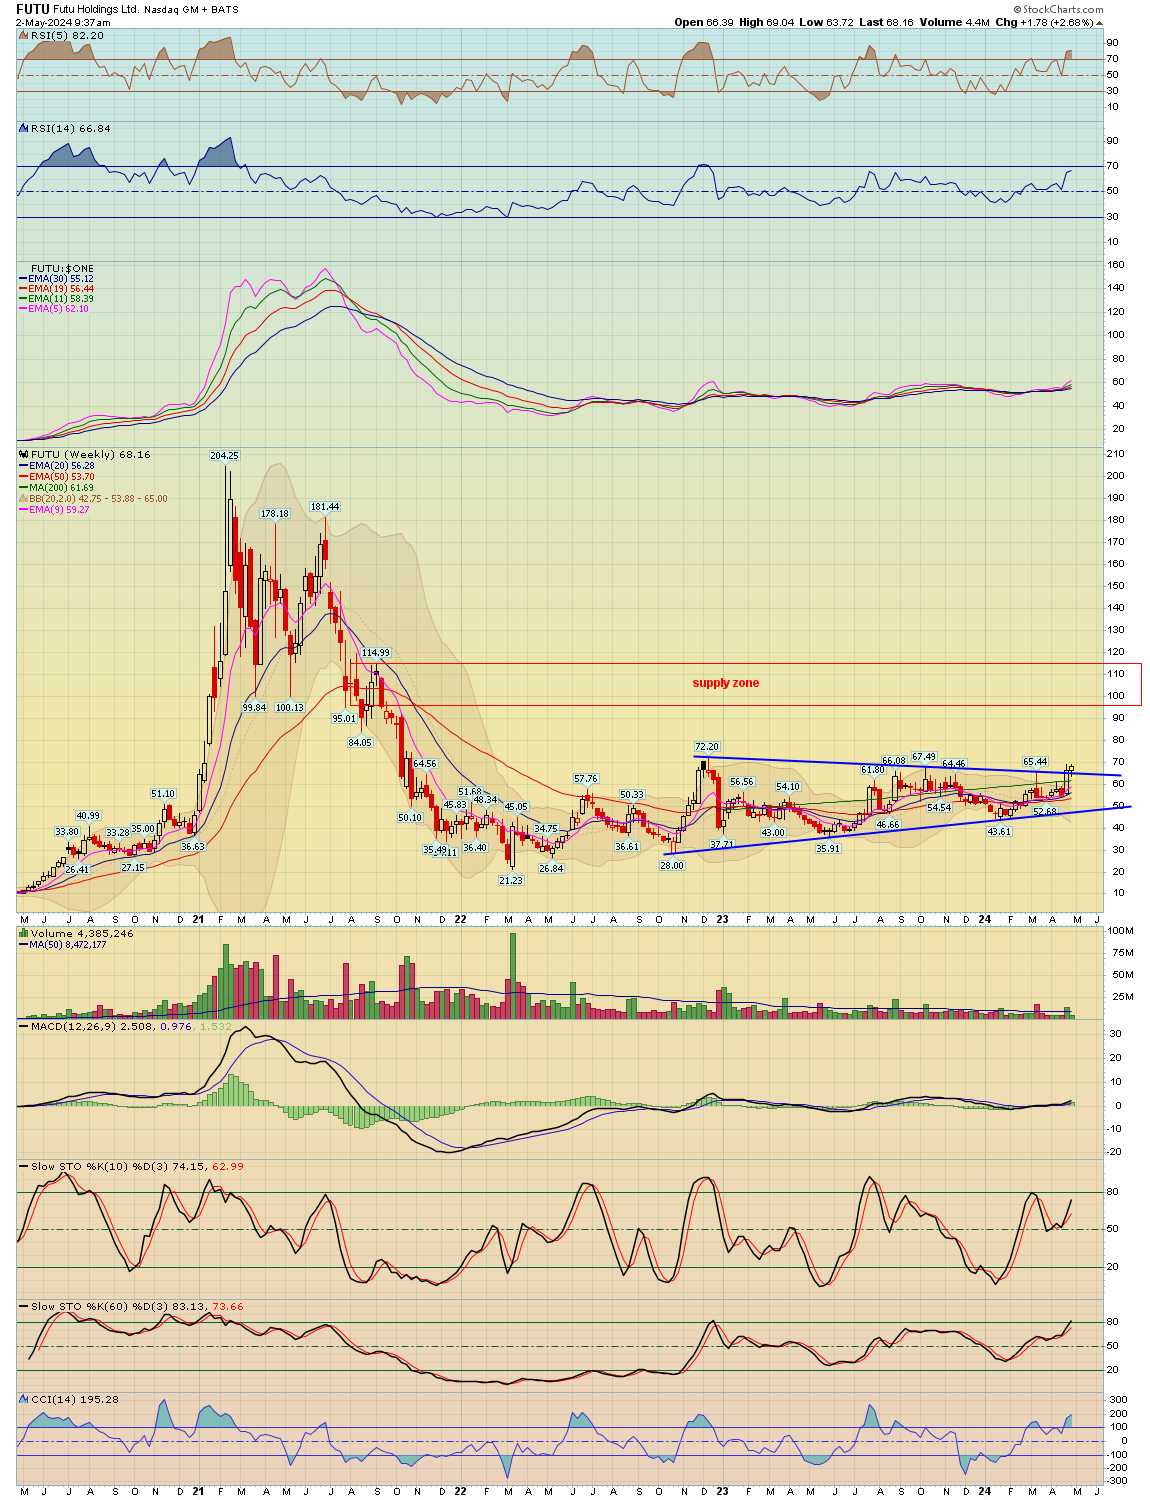Click the CCI(14) legend icon
The image size is (1150, 1500).
point(24,1400)
